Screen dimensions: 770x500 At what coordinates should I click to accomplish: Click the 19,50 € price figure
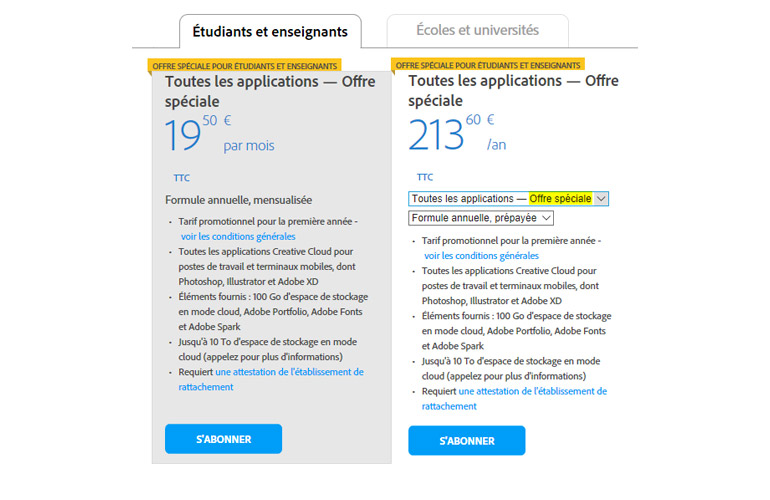pyautogui.click(x=197, y=134)
